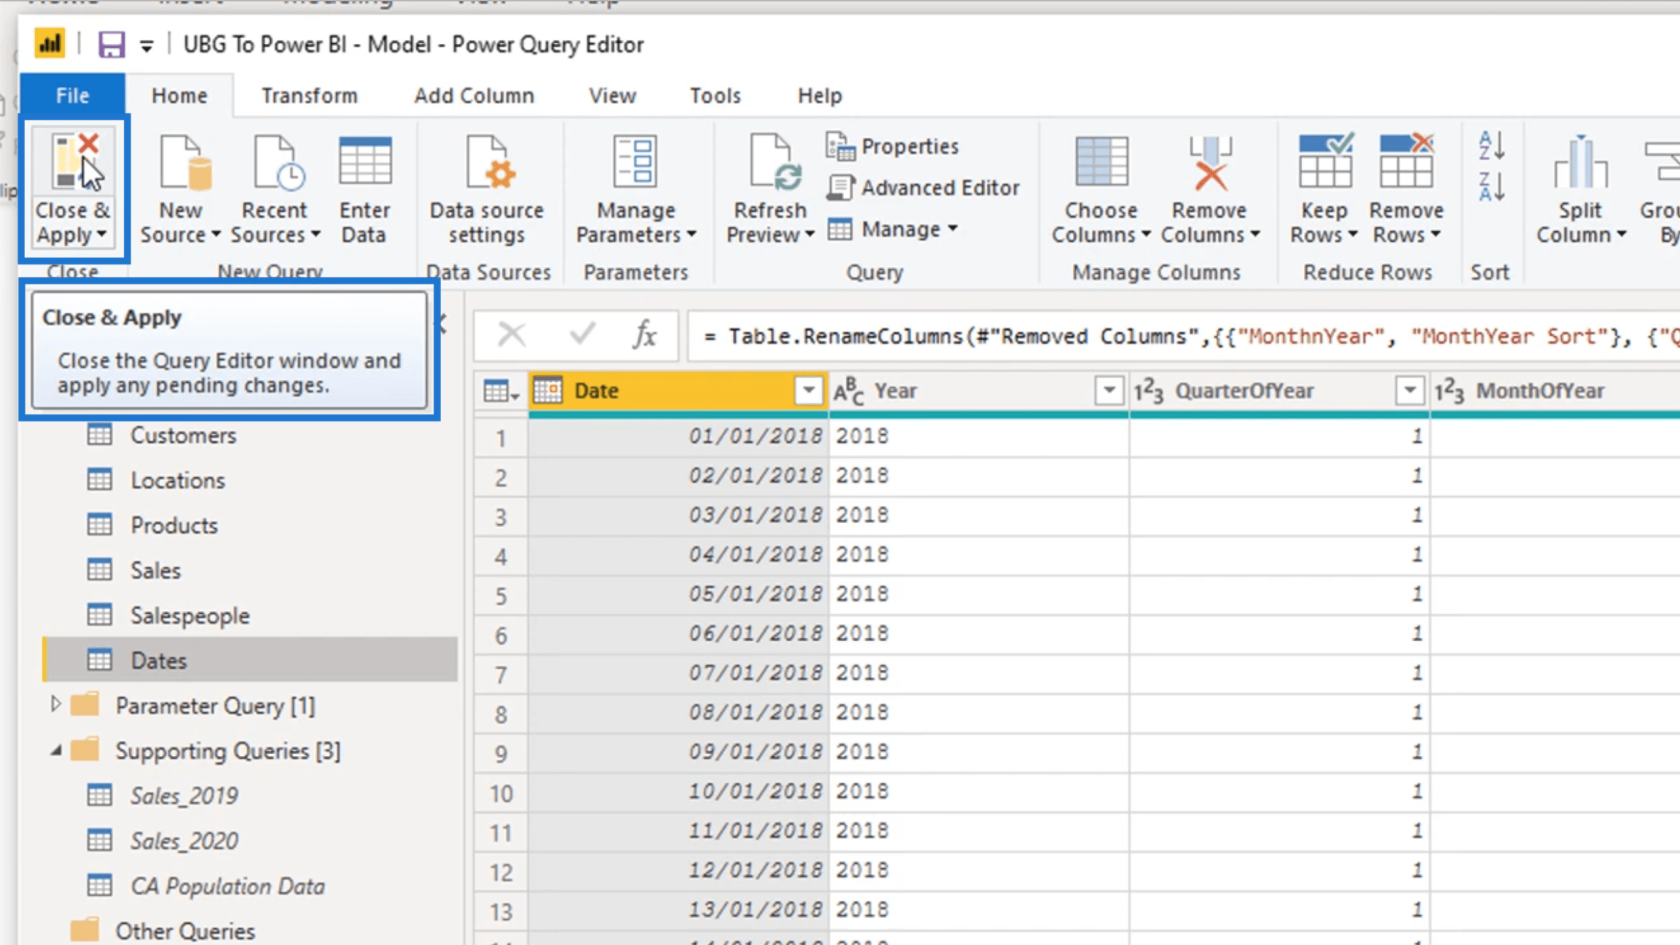Open the Quick Access Toolbar dropdown
This screenshot has width=1680, height=945.
pyautogui.click(x=146, y=45)
